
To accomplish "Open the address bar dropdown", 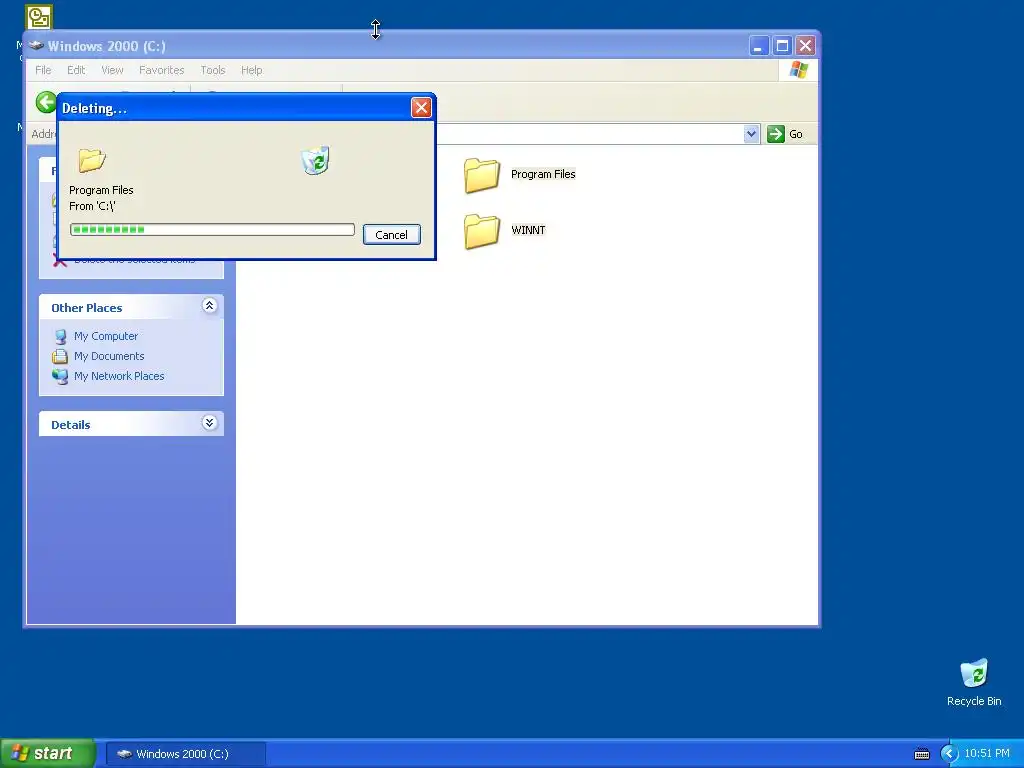I will click(752, 134).
